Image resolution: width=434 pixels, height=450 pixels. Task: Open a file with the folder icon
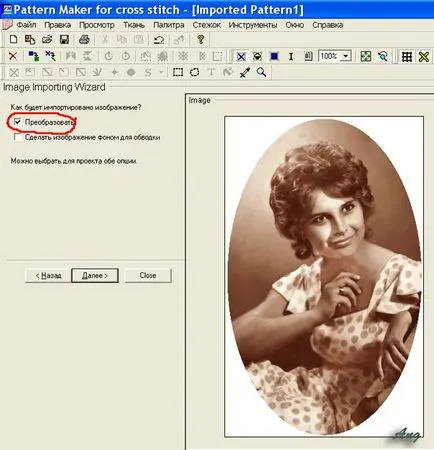pos(47,39)
